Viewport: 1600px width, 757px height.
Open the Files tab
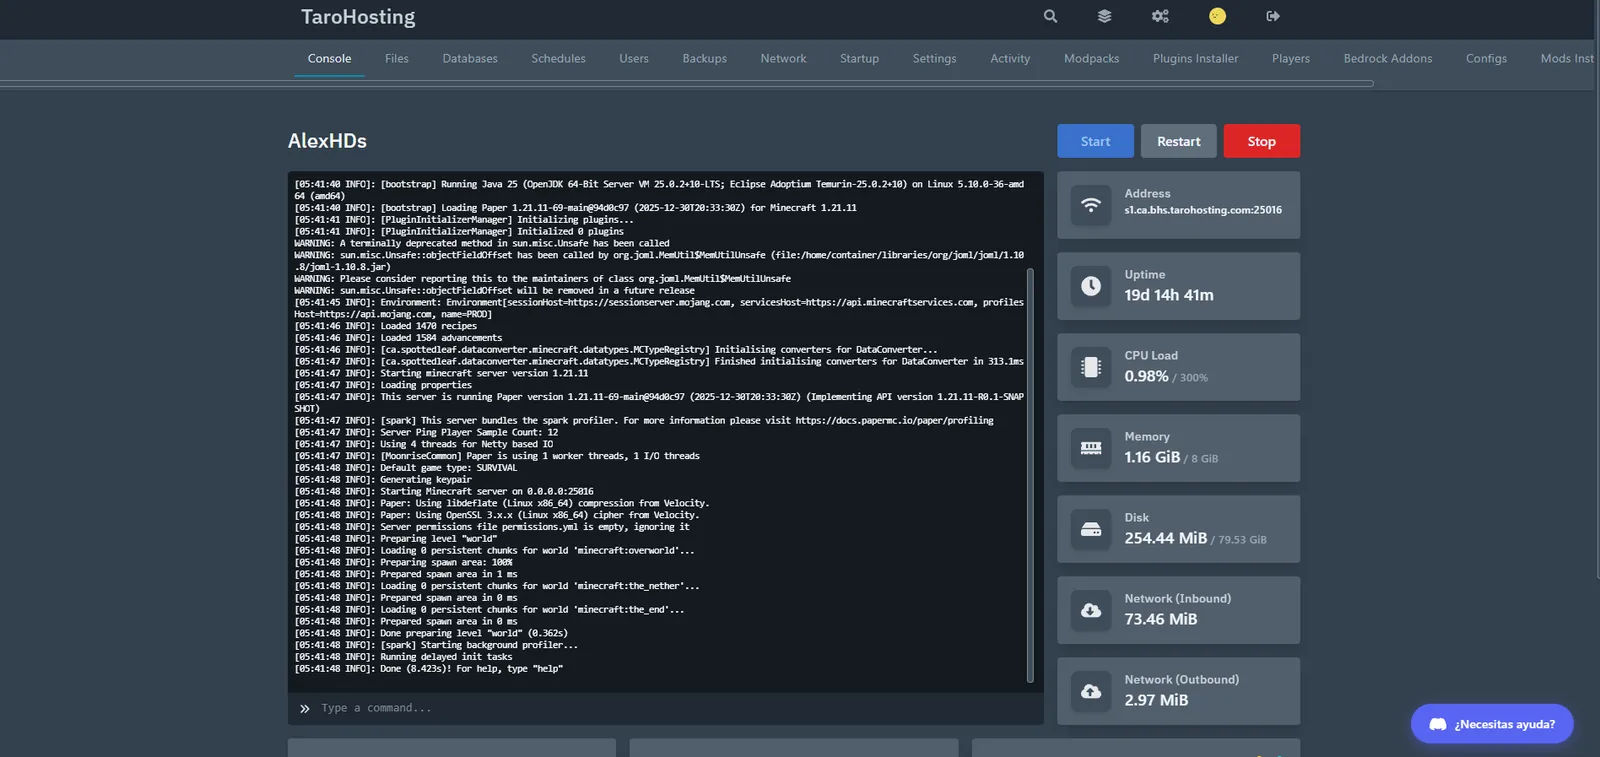pos(397,59)
